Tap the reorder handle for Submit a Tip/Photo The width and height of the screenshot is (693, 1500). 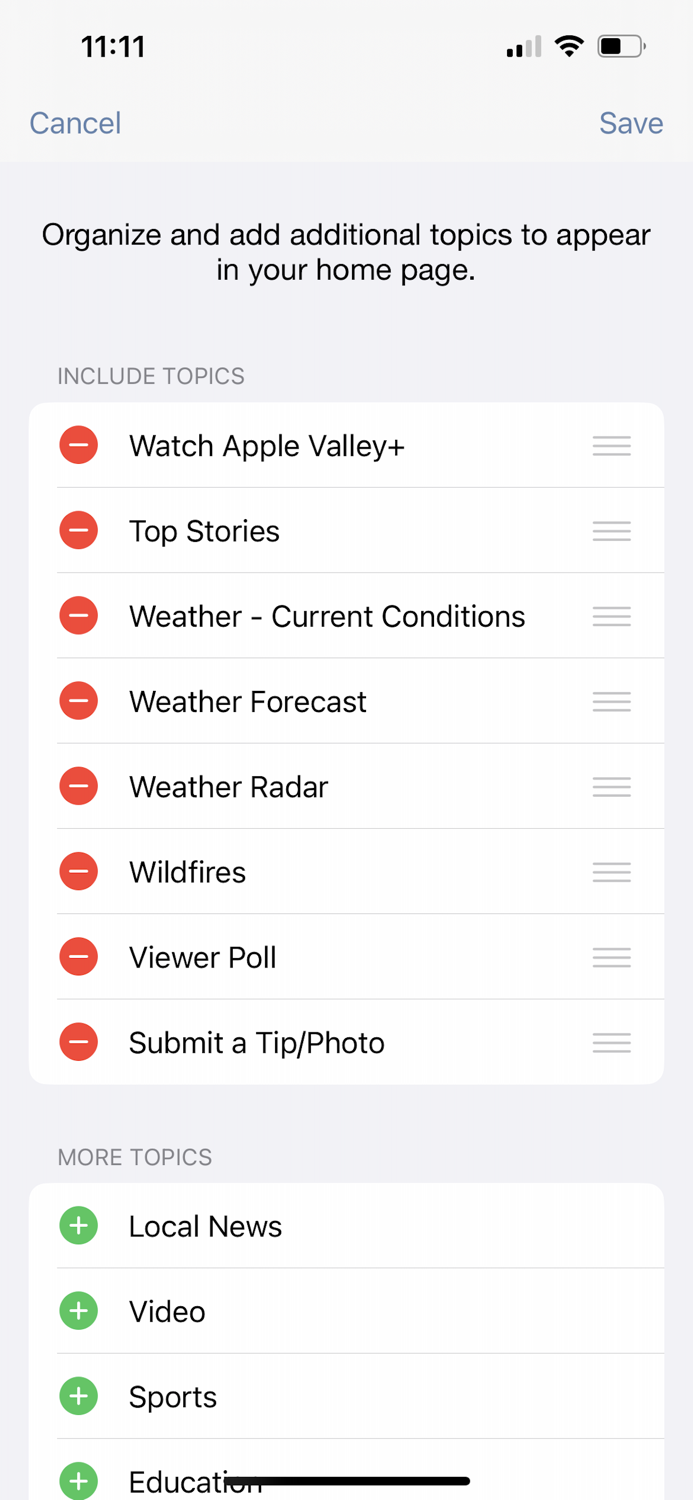click(x=611, y=1041)
